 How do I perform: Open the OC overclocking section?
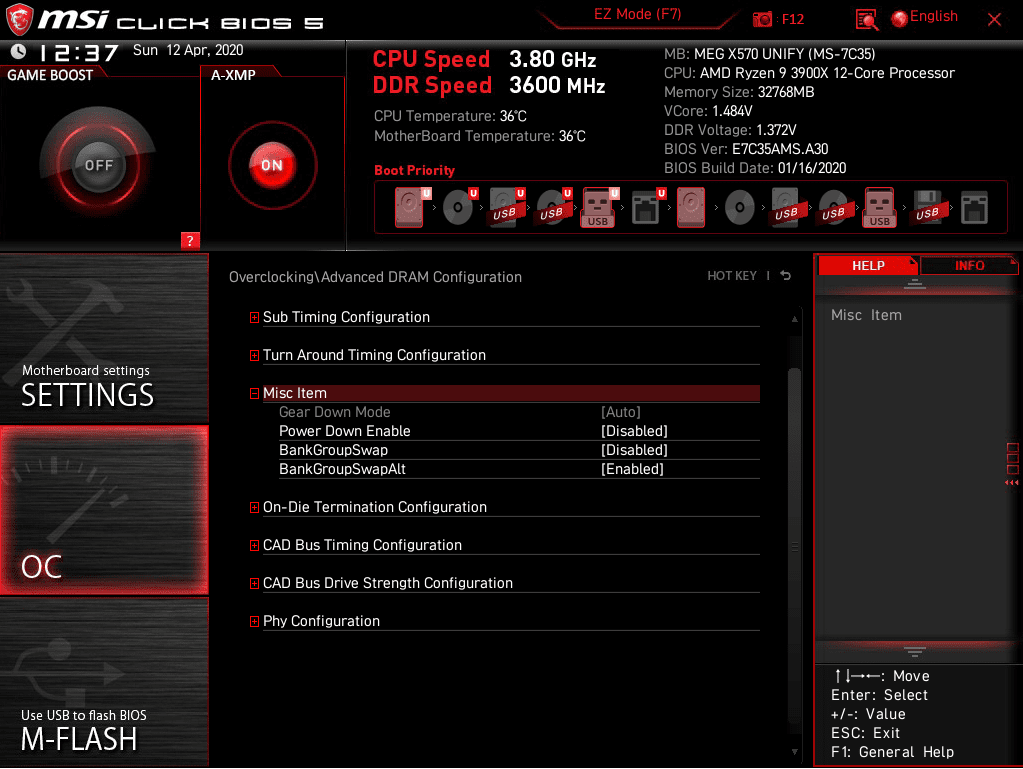tap(104, 510)
